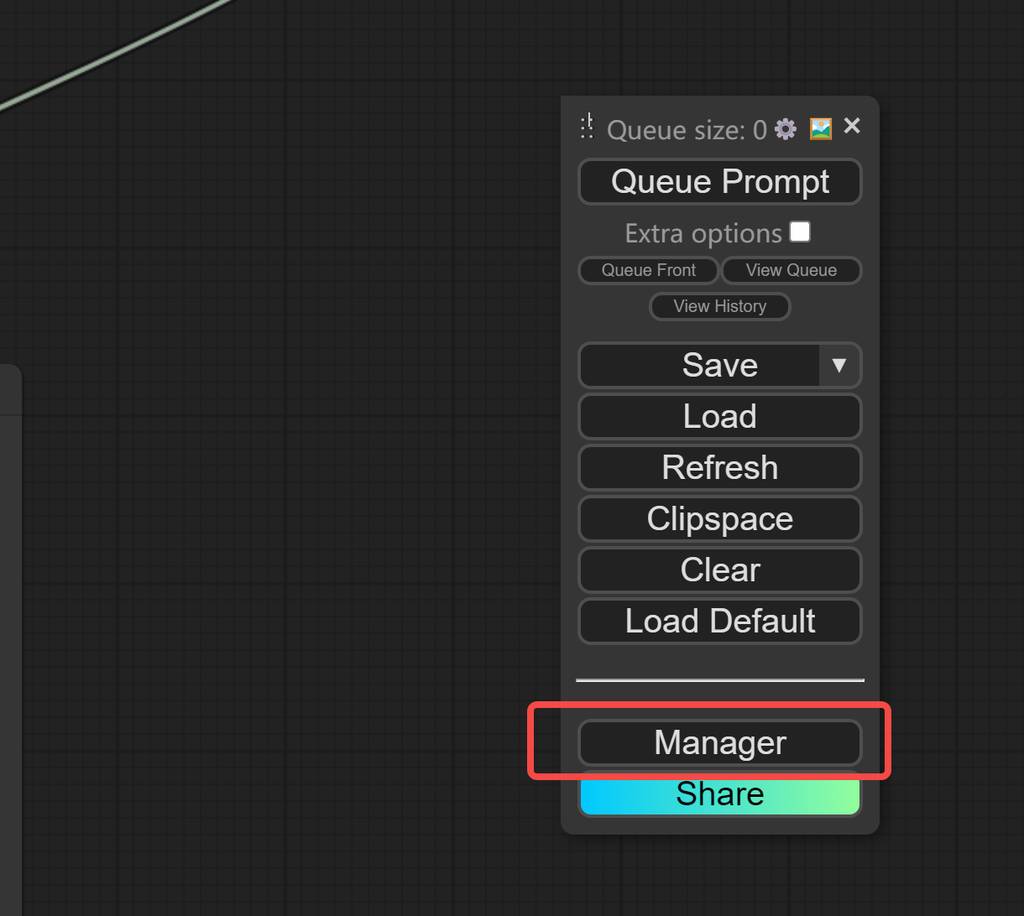Viewport: 1024px width, 916px height.
Task: Expand the Save dropdown arrow
Action: pyautogui.click(x=839, y=365)
